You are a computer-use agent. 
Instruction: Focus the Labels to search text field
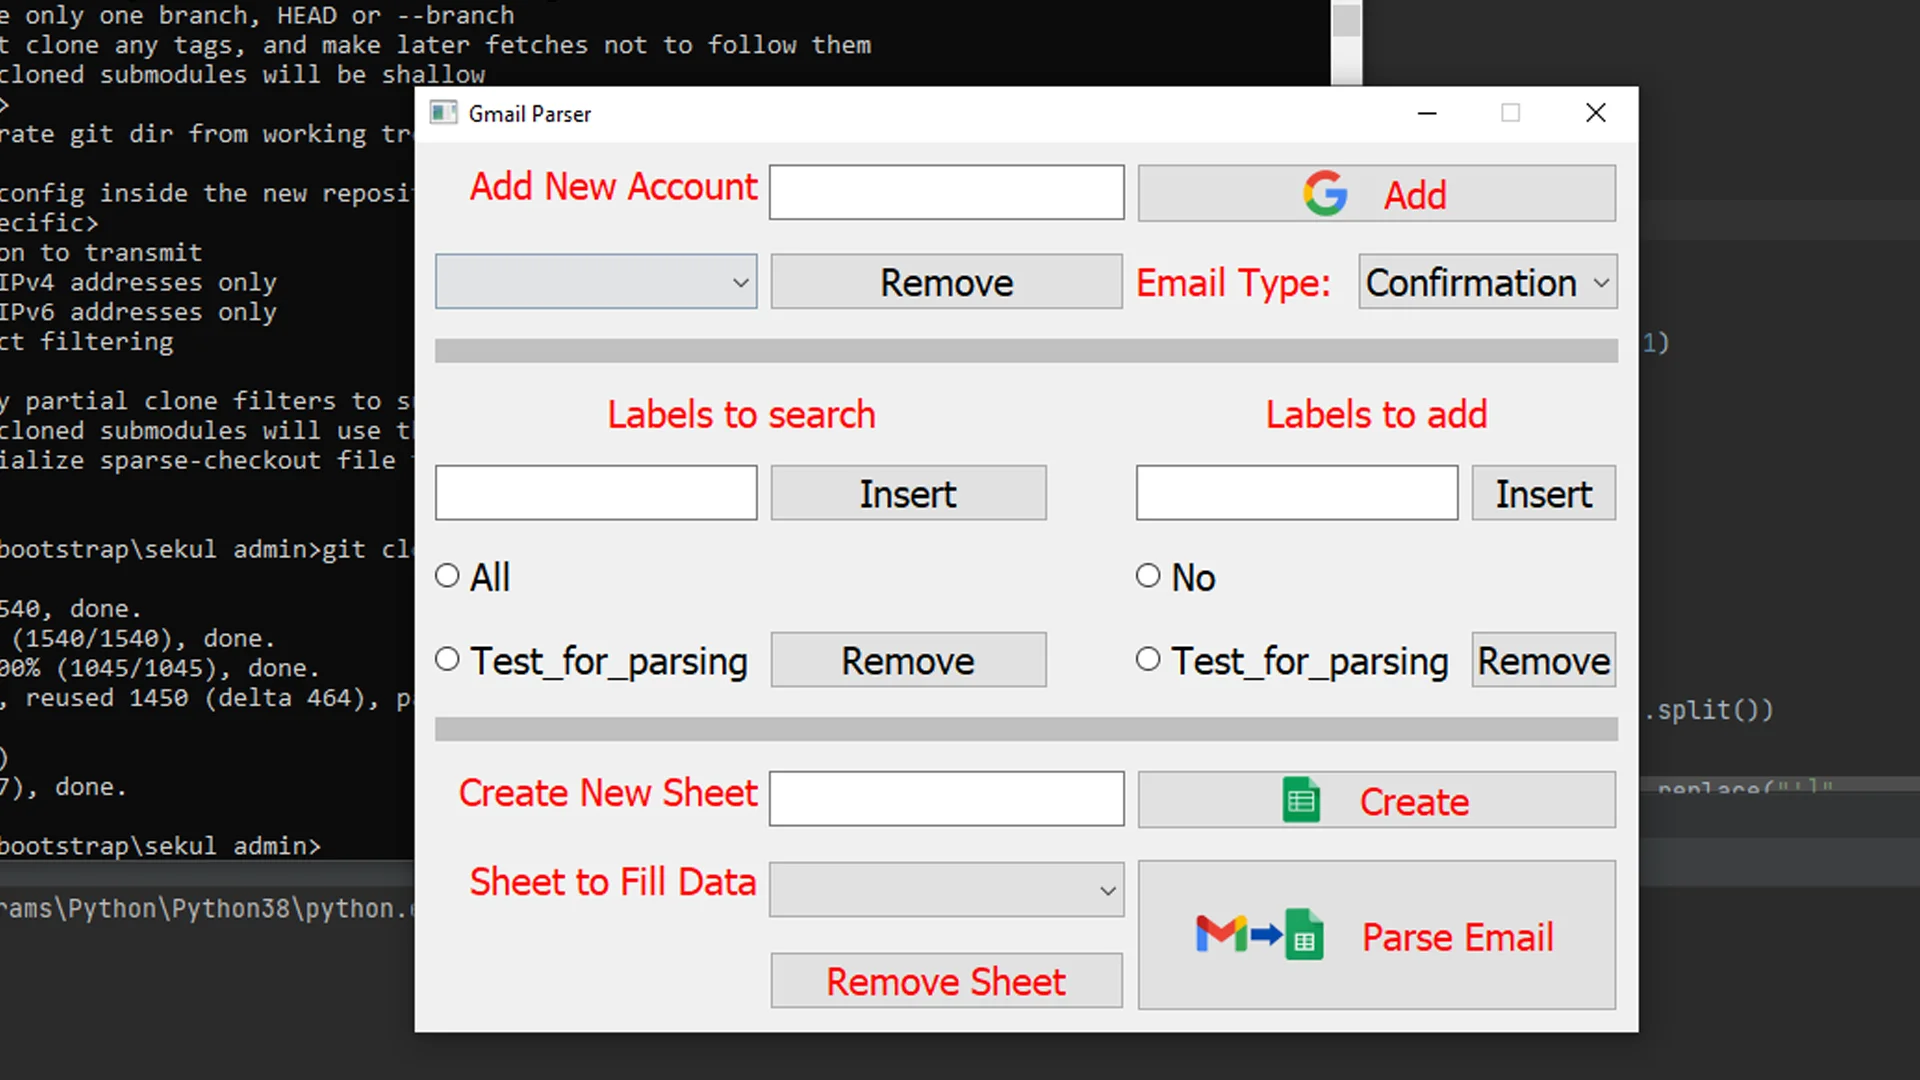click(596, 492)
